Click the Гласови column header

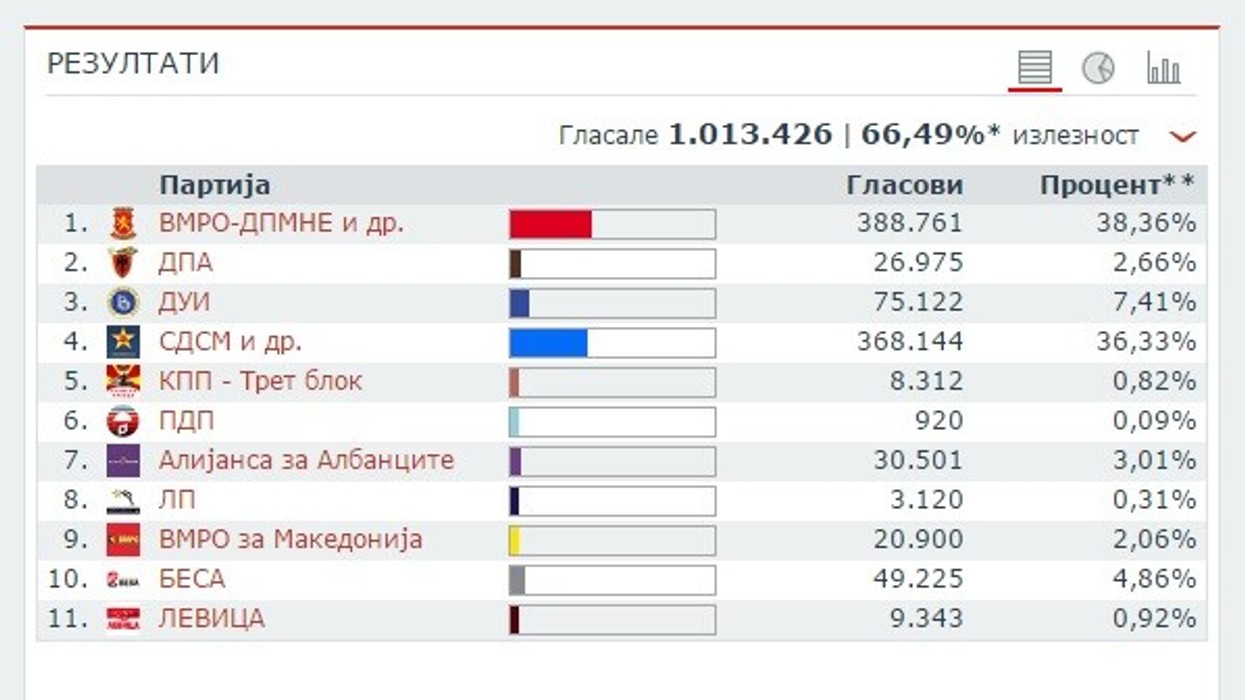click(905, 185)
